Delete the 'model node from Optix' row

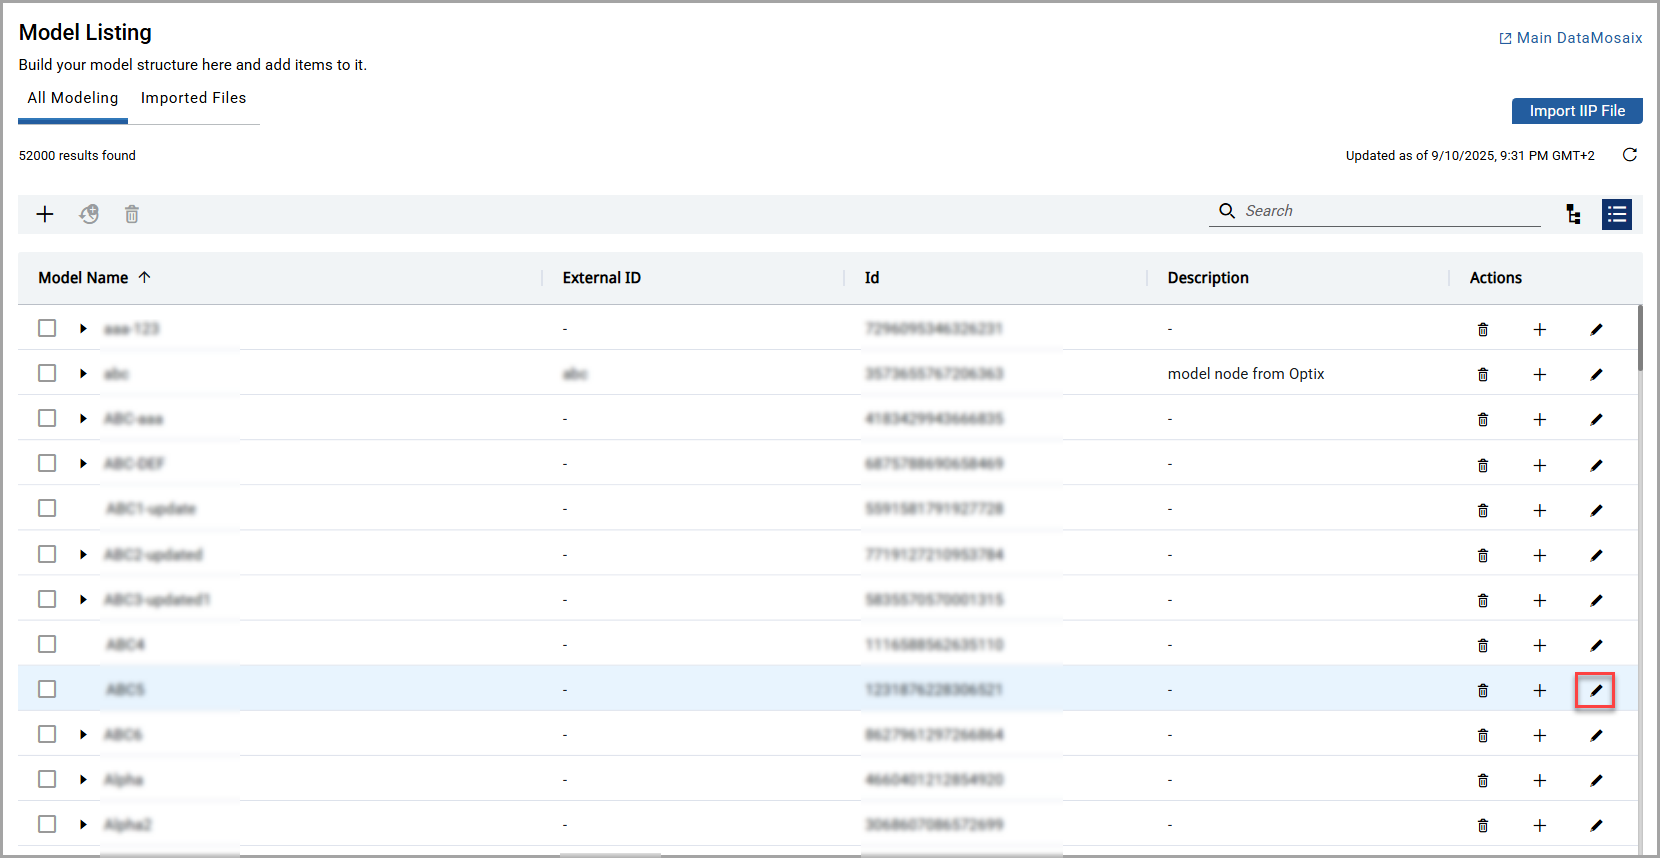coord(1483,374)
